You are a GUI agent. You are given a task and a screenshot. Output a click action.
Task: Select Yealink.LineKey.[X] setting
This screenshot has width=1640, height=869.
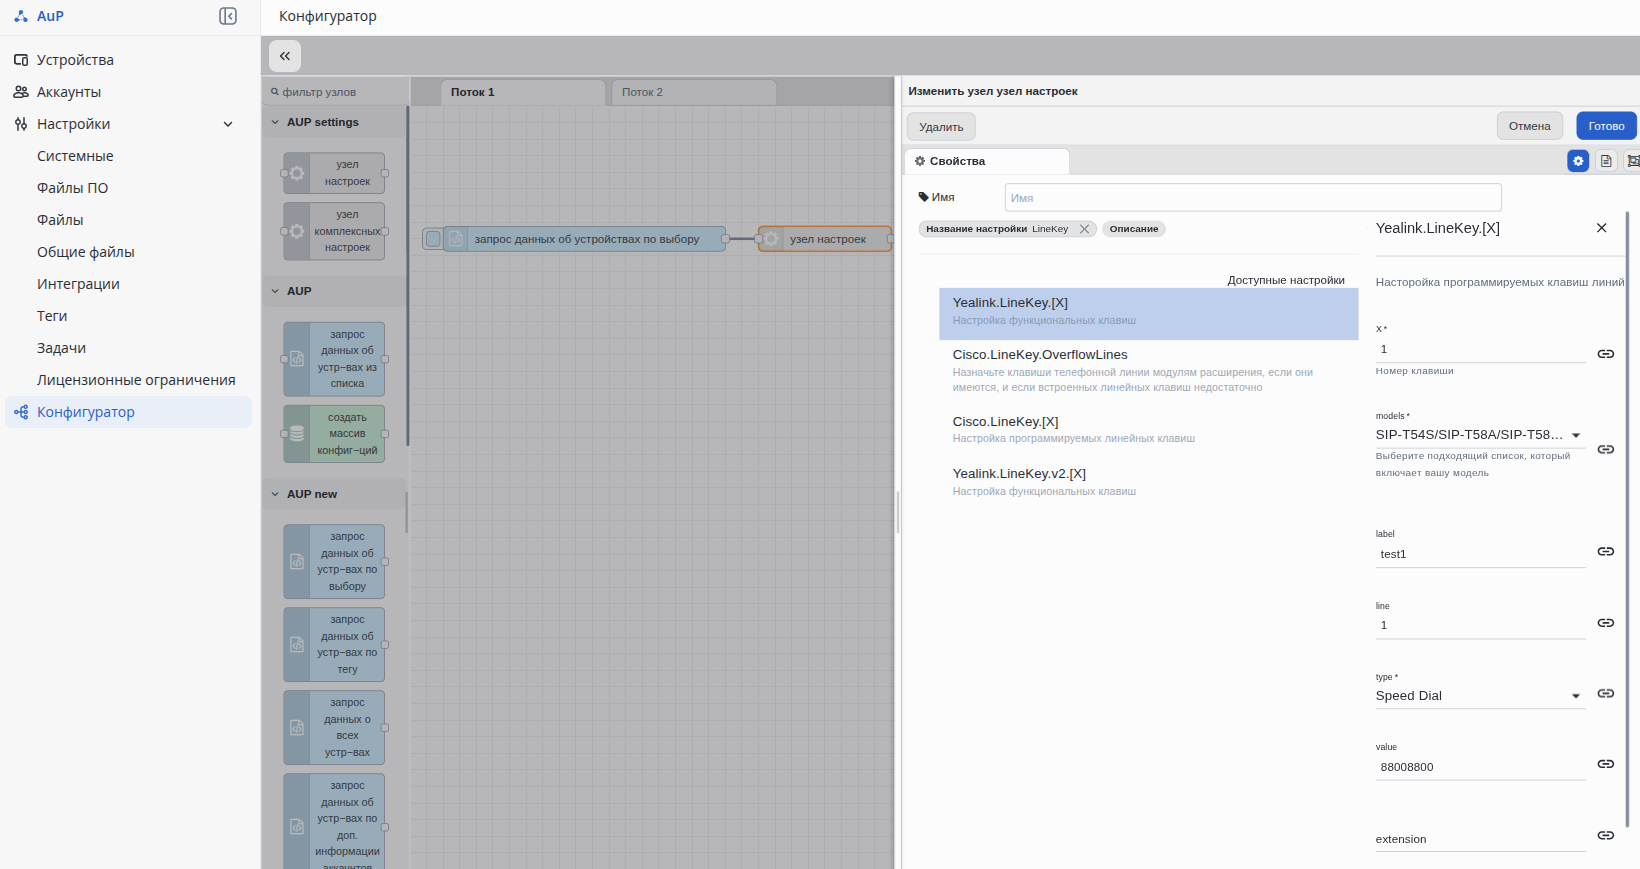(1148, 314)
